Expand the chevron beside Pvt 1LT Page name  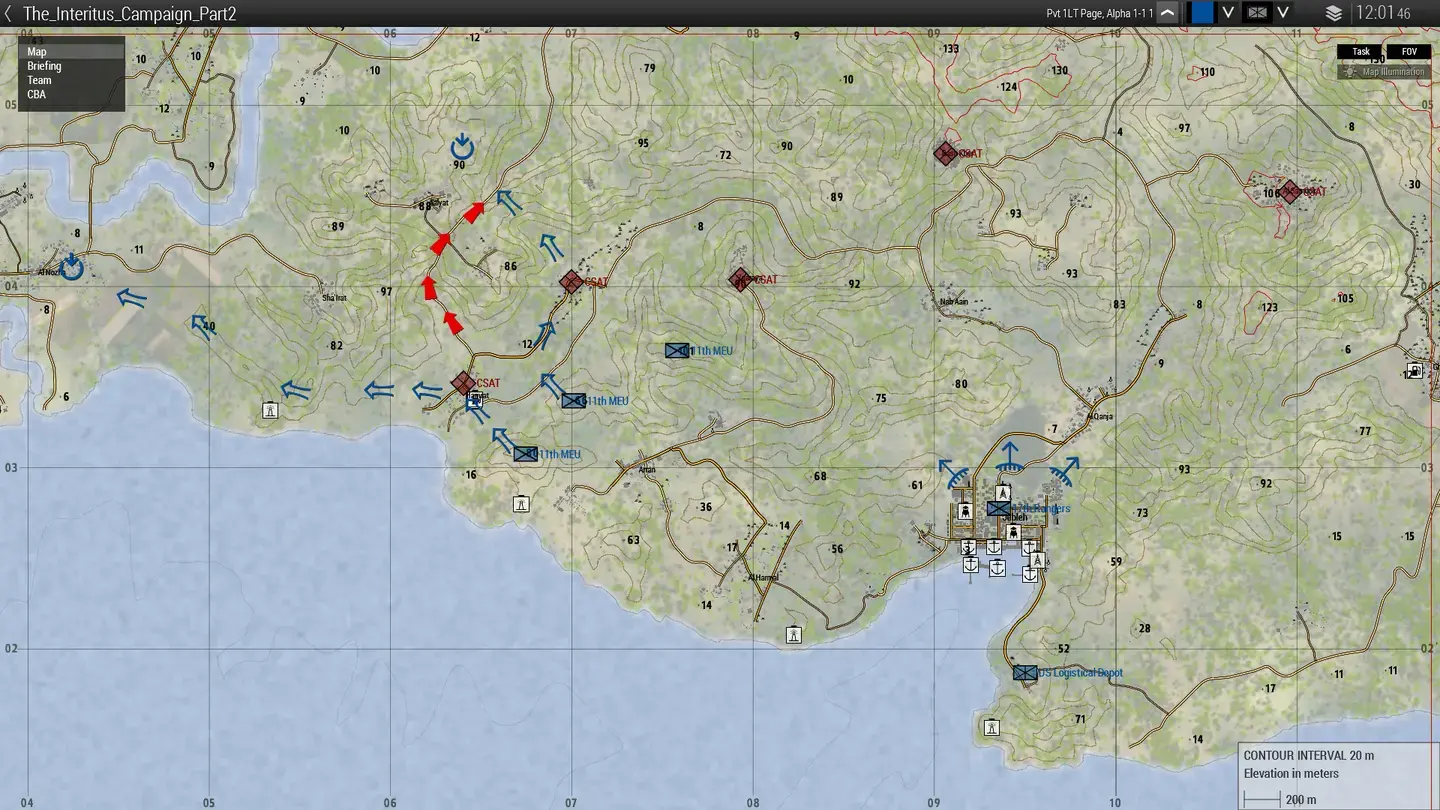[1168, 12]
